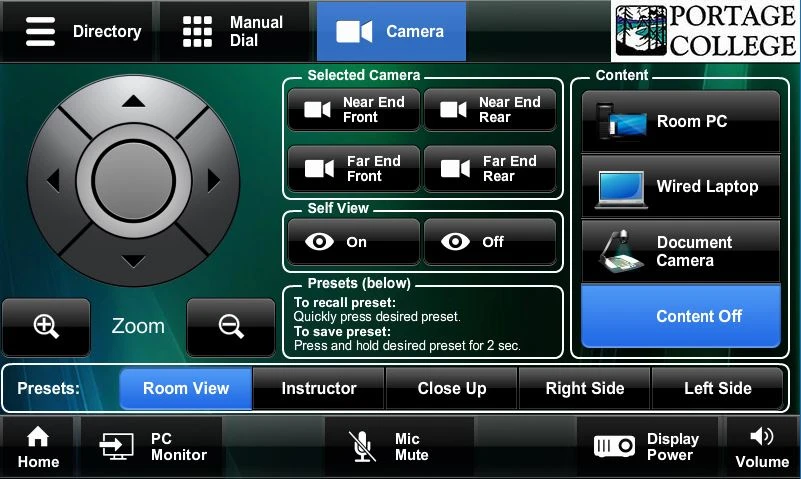801x479 pixels.
Task: Recall the Close Up preset
Action: [x=452, y=389]
